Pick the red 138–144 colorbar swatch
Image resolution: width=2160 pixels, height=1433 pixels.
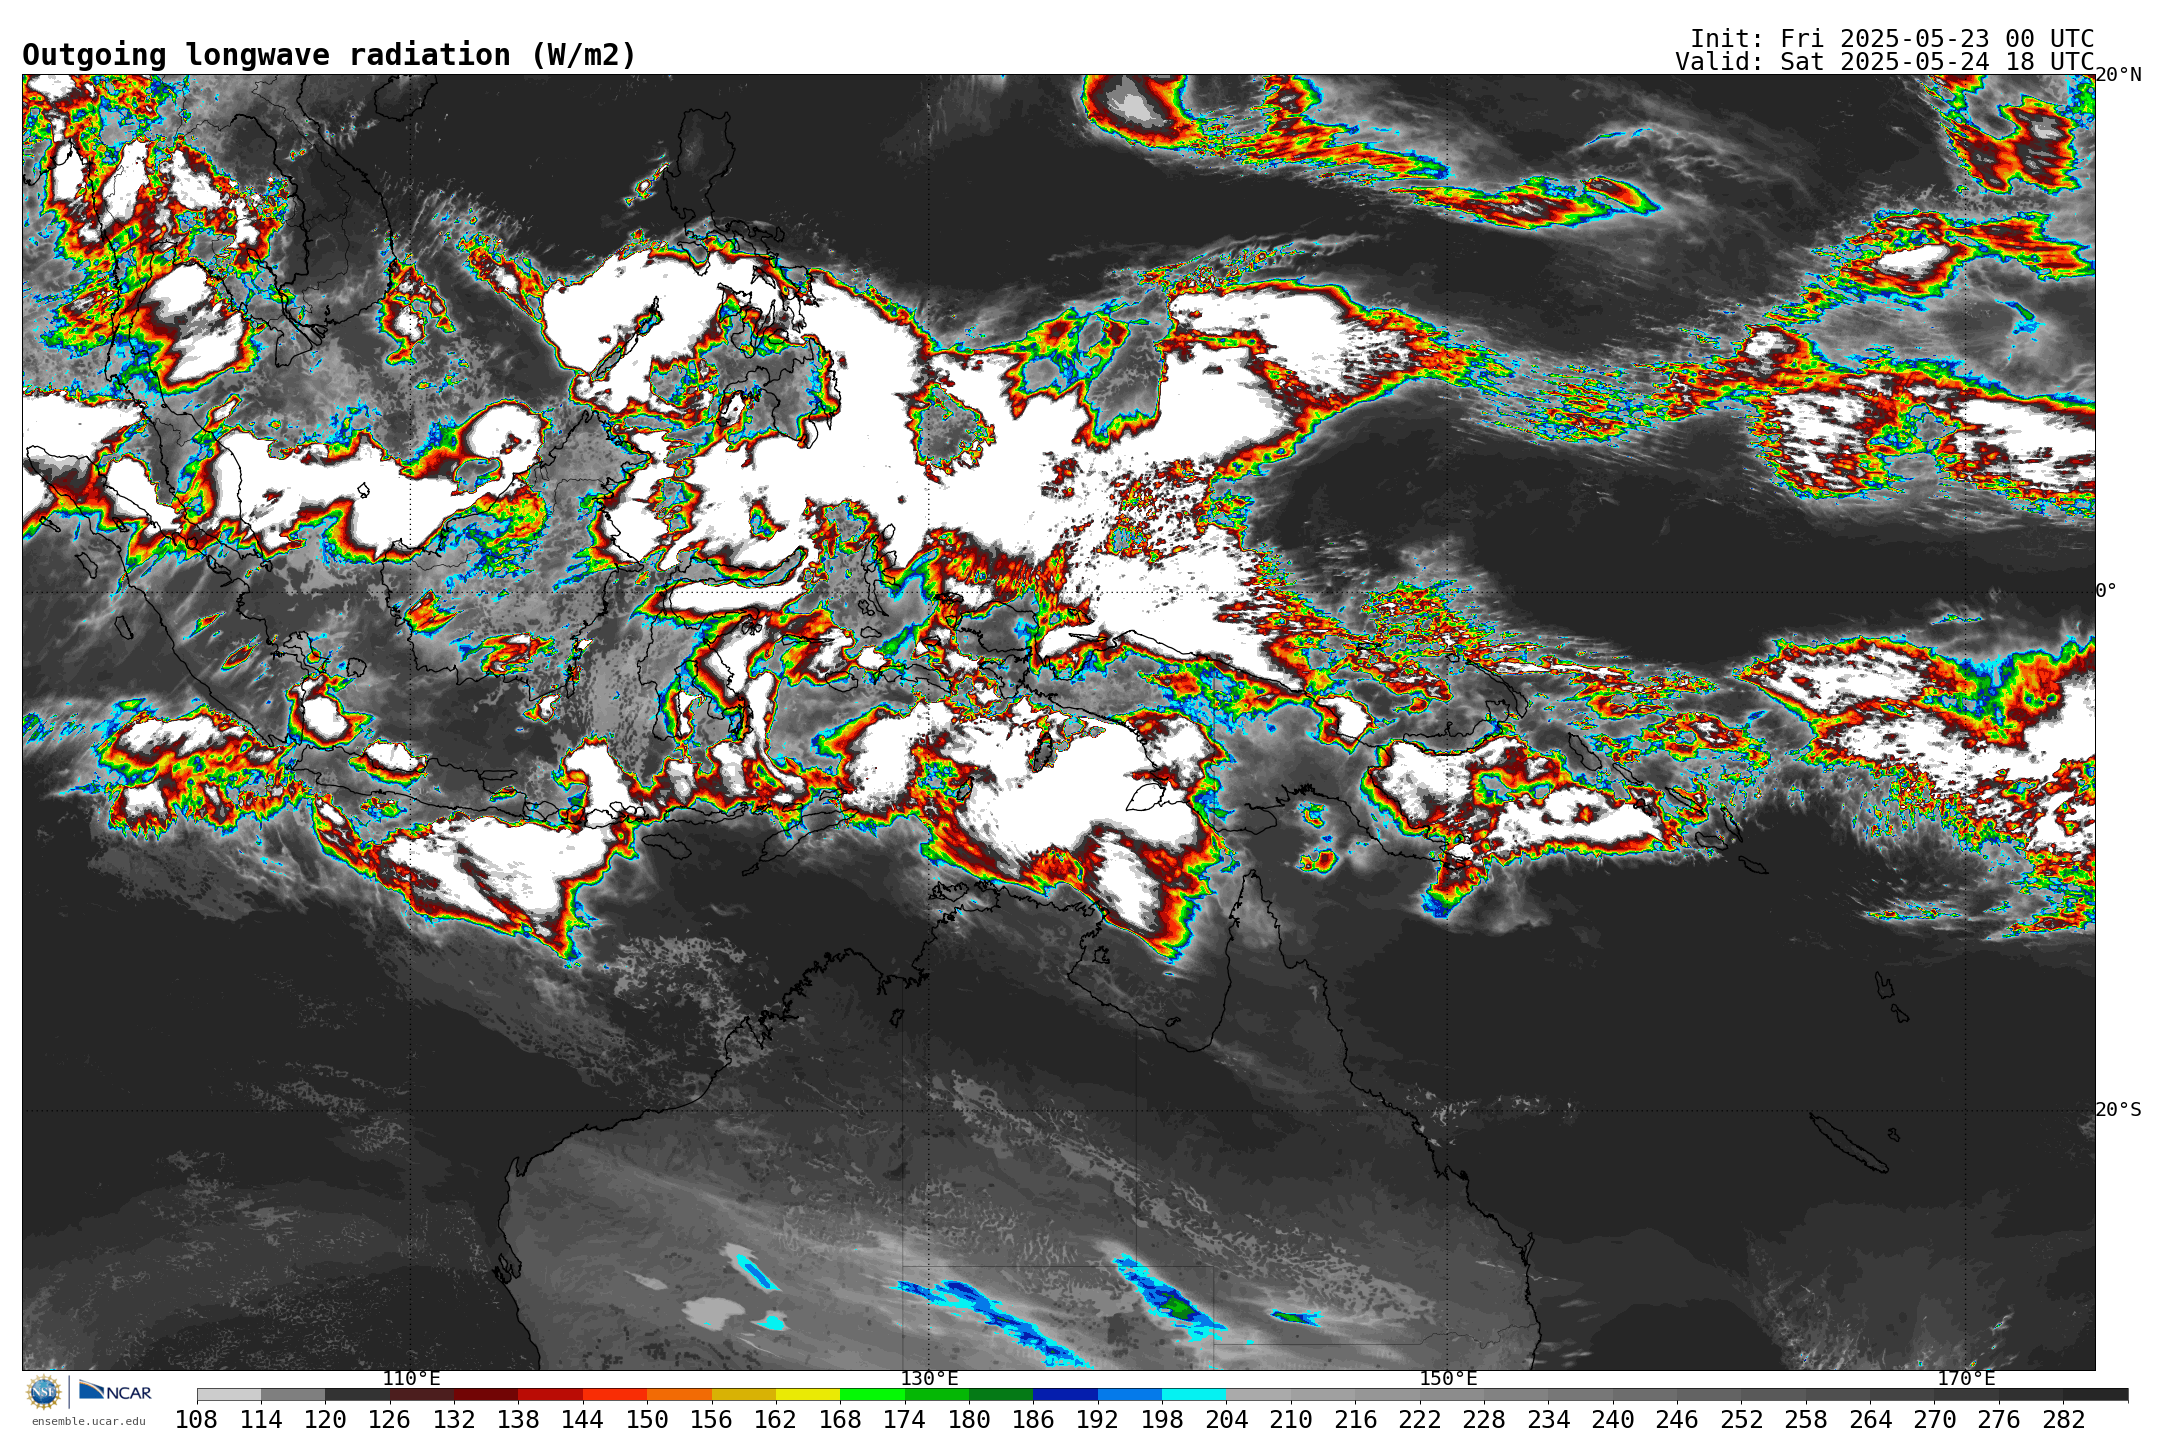pos(550,1394)
